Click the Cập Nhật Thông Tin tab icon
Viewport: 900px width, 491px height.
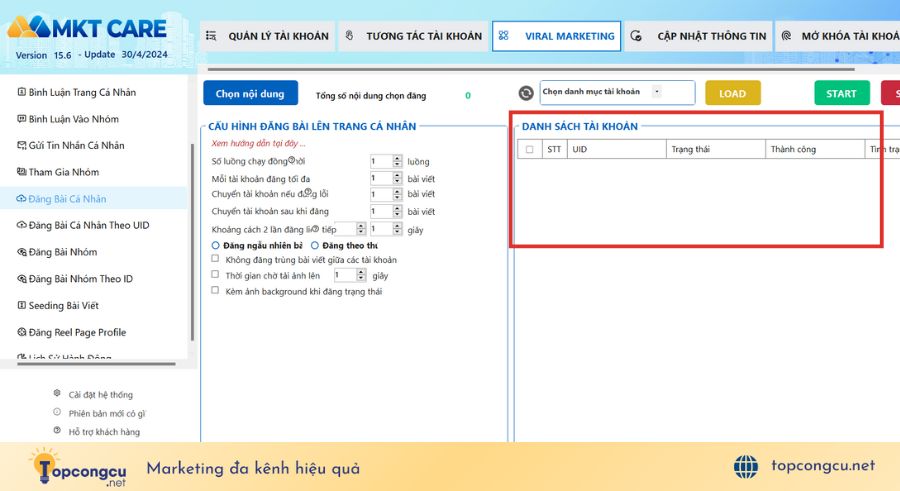click(636, 36)
